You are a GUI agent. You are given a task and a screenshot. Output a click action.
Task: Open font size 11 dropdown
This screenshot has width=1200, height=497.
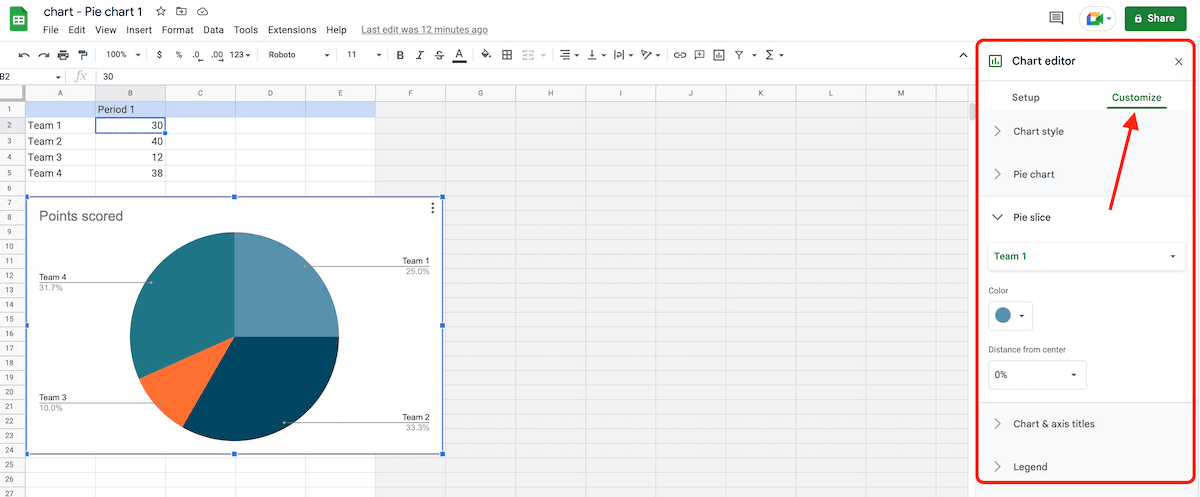(x=364, y=55)
